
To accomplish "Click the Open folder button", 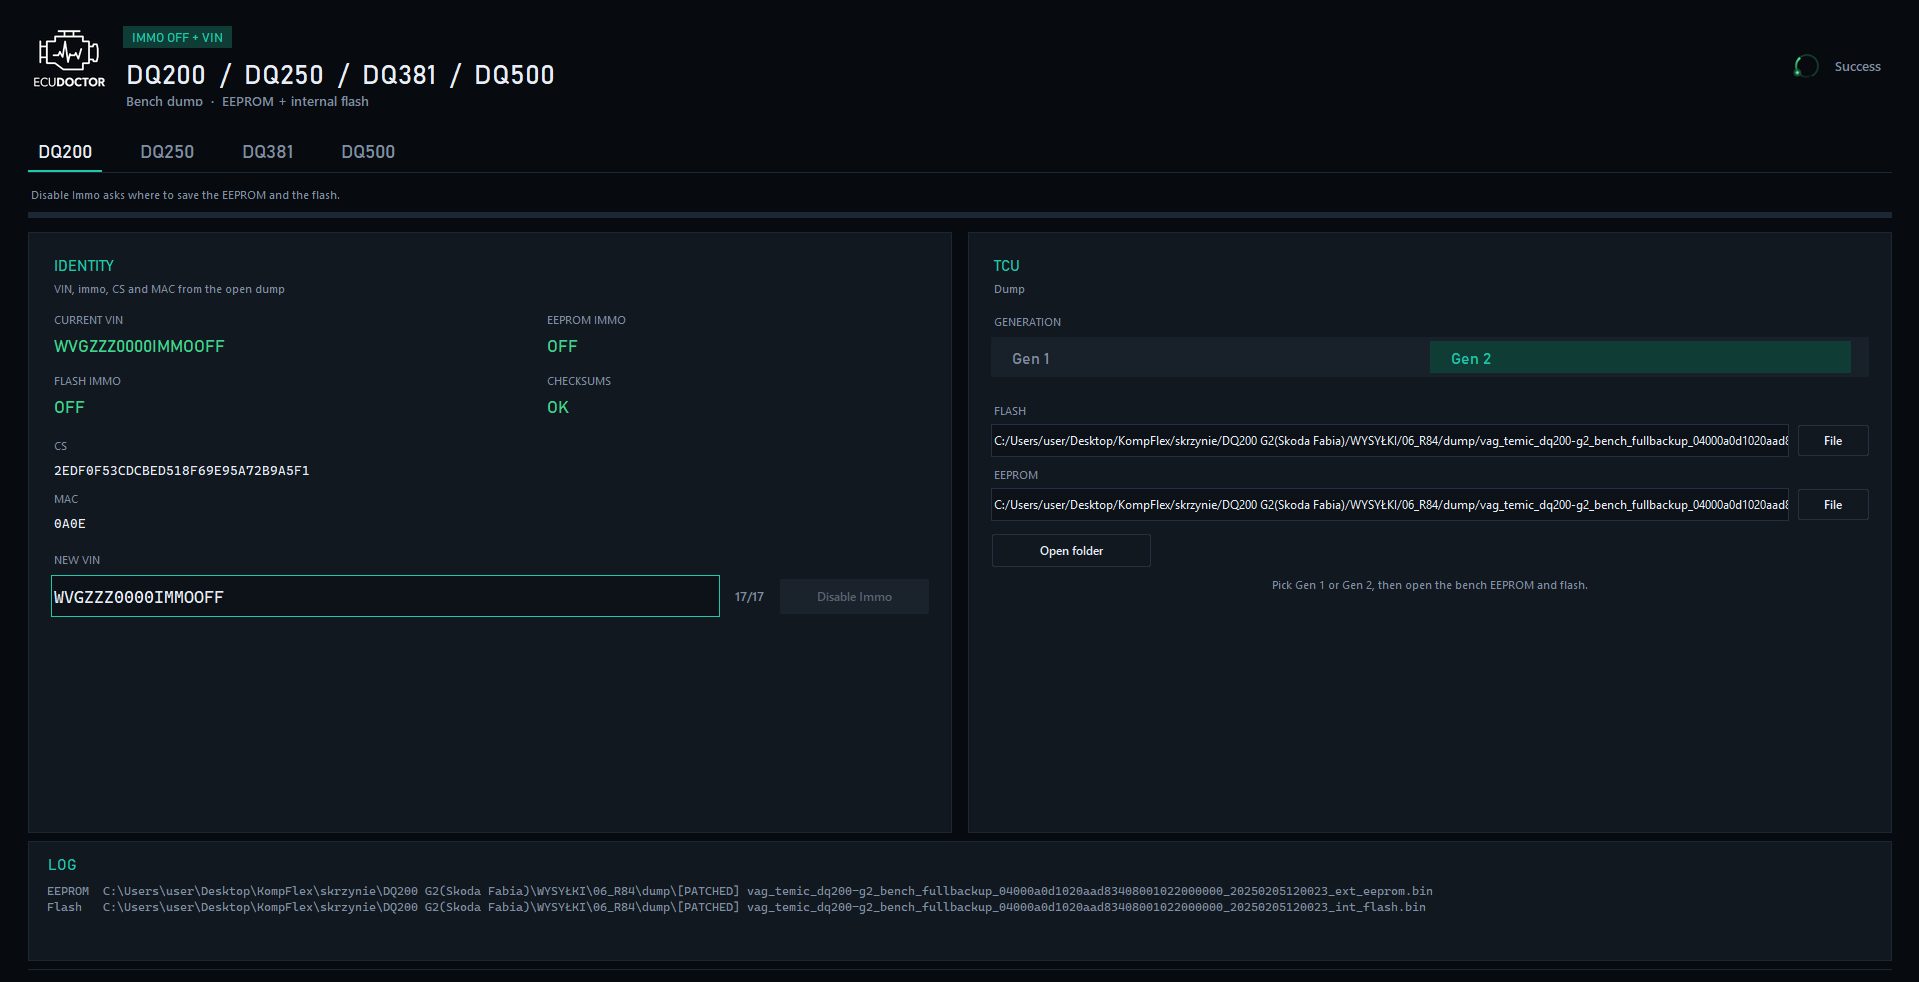I will tap(1071, 551).
